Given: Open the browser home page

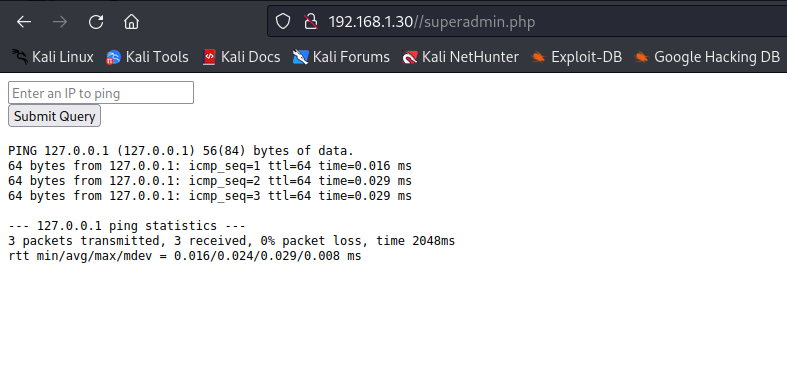Looking at the screenshot, I should tap(132, 22).
